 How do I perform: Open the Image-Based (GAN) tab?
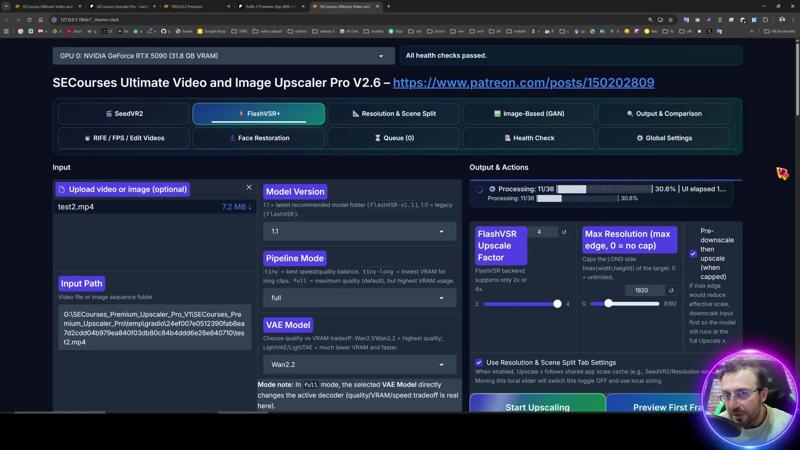pos(529,114)
